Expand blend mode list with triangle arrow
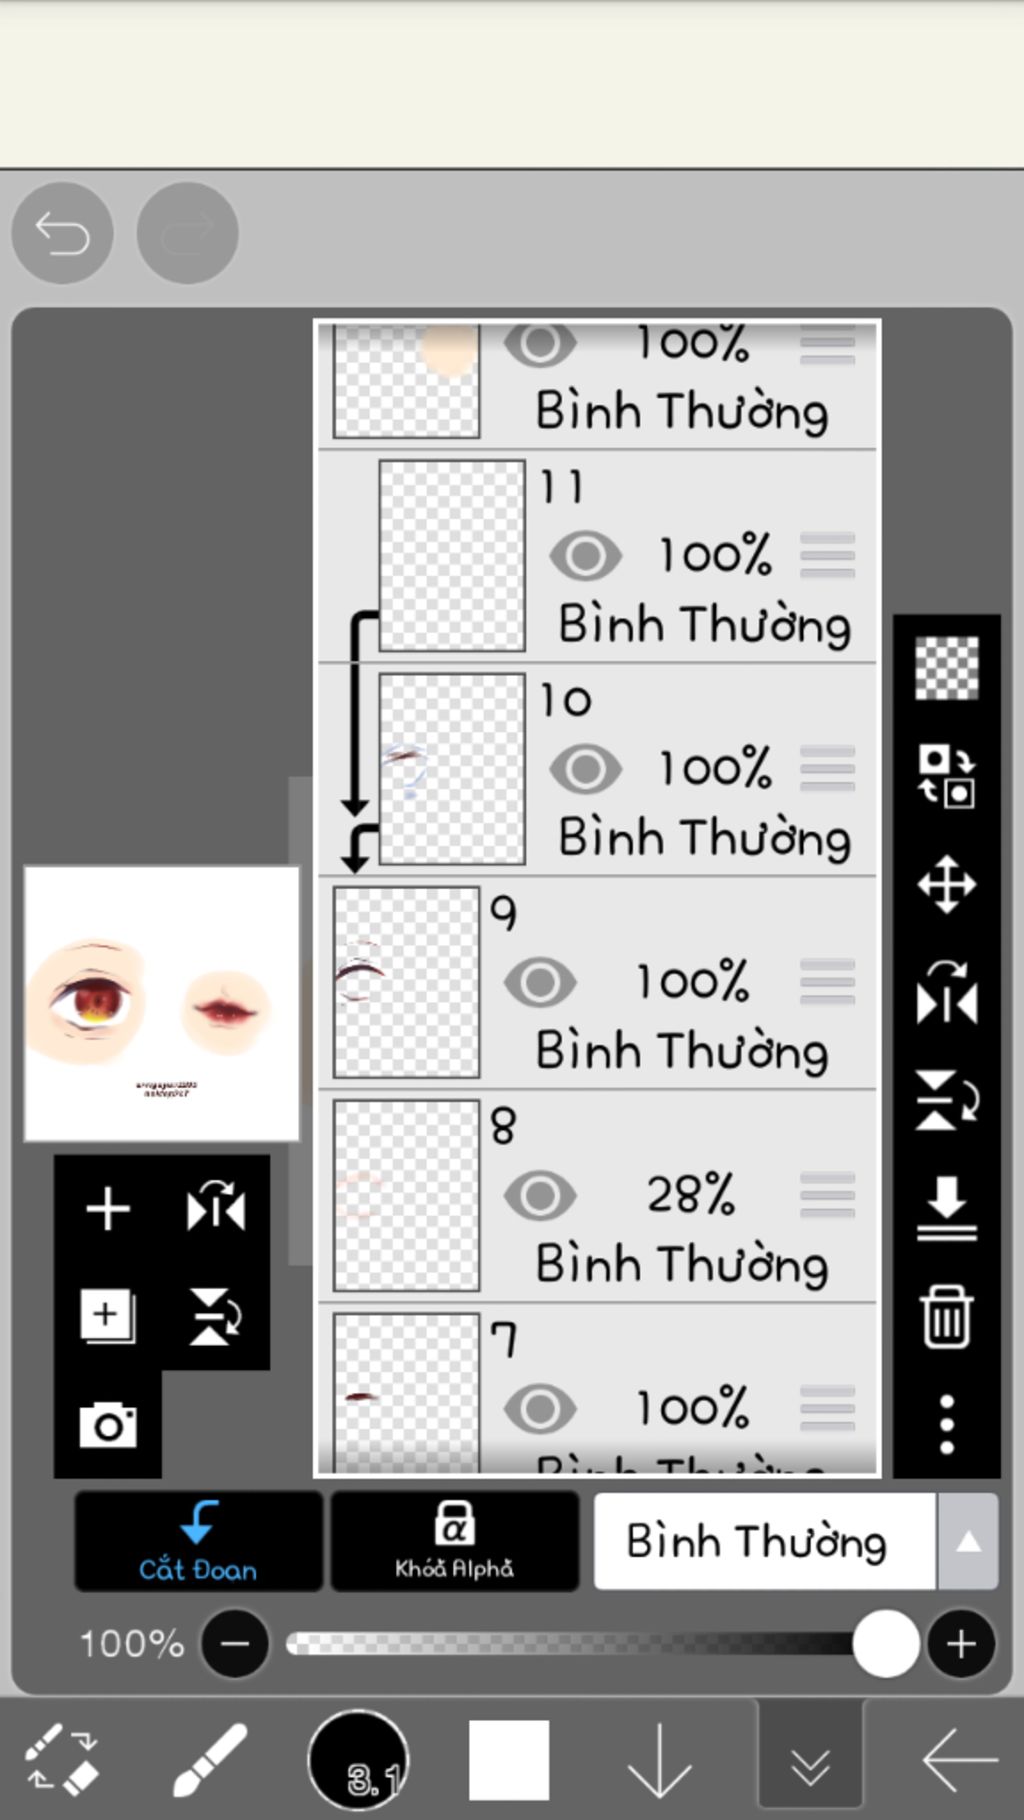The width and height of the screenshot is (1024, 1820). pyautogui.click(x=967, y=1542)
